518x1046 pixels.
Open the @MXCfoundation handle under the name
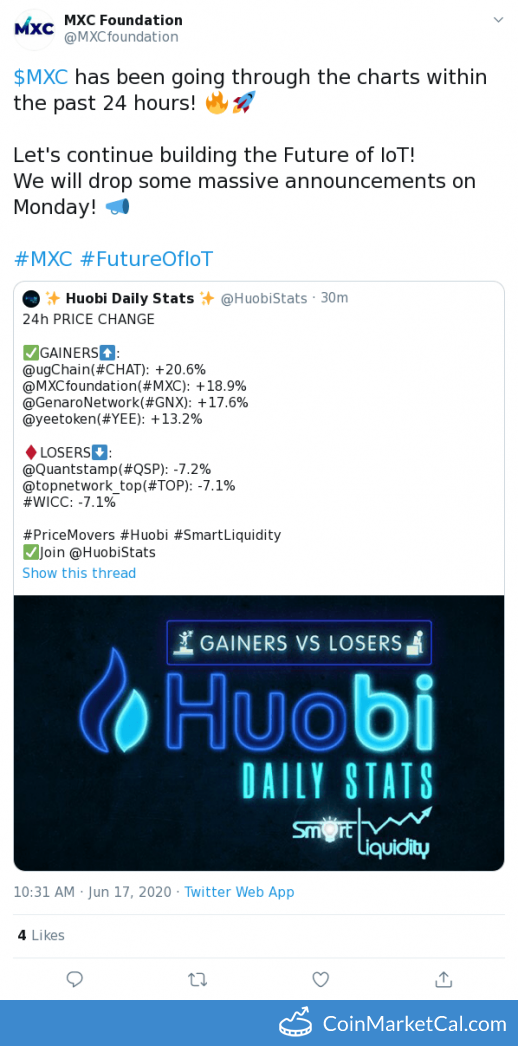[121, 37]
